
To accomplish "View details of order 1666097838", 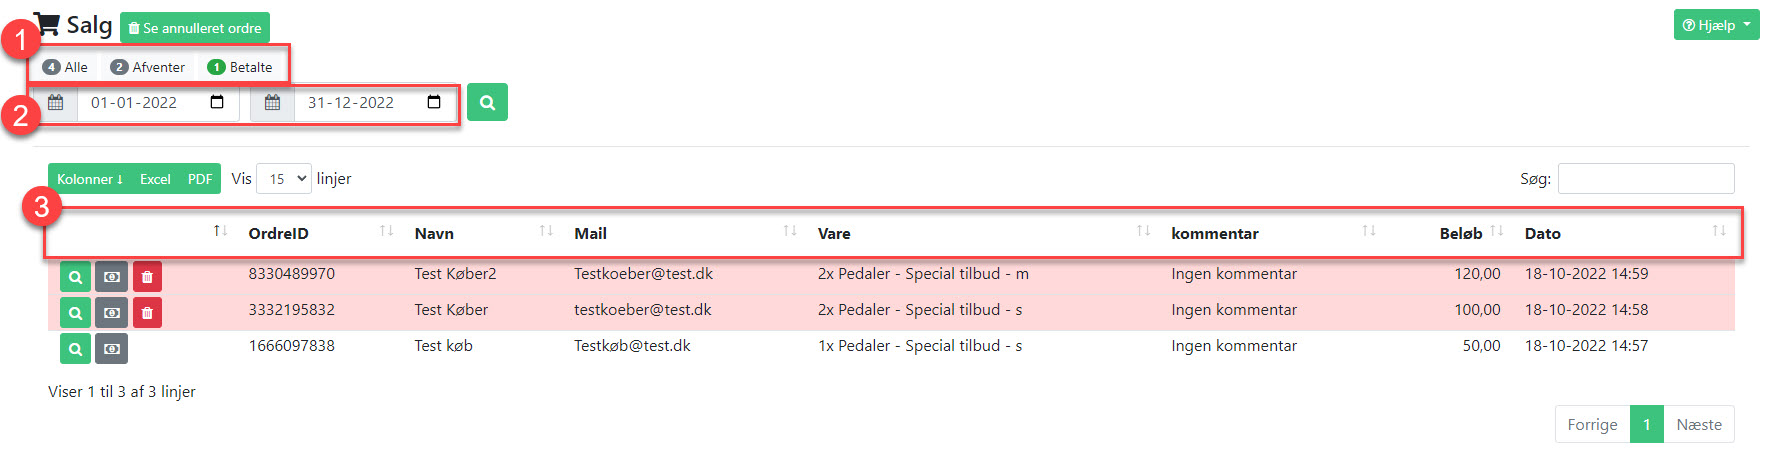I will coord(75,349).
